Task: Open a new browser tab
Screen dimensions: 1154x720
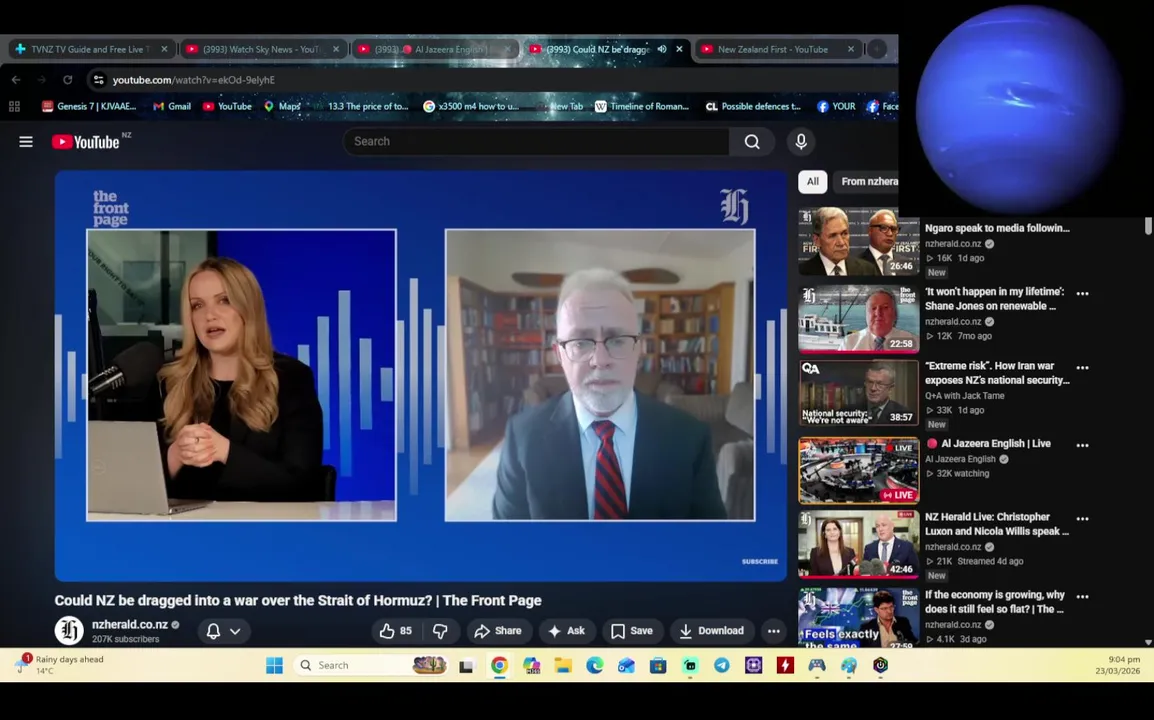Action: coord(877,49)
